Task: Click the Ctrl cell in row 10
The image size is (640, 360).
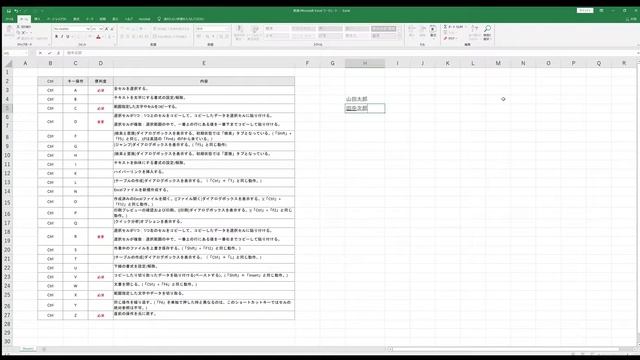Action: pos(50,156)
